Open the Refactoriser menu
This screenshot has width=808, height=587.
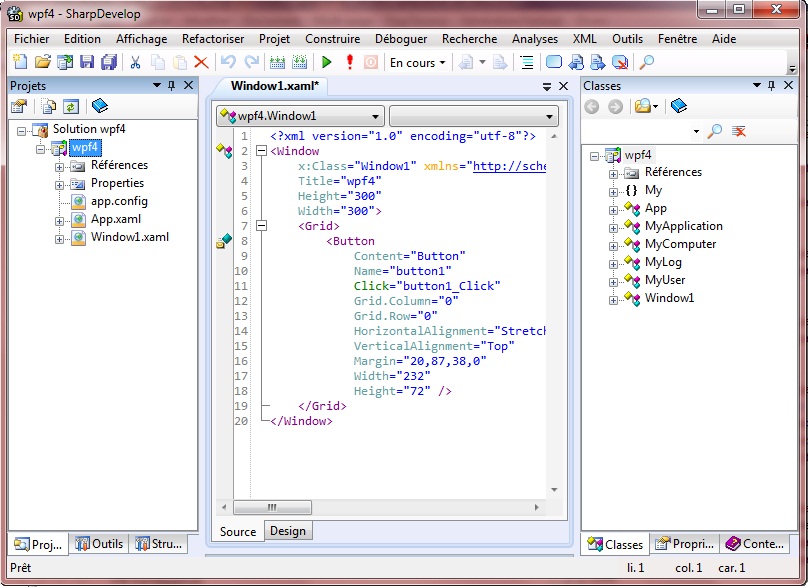click(213, 39)
